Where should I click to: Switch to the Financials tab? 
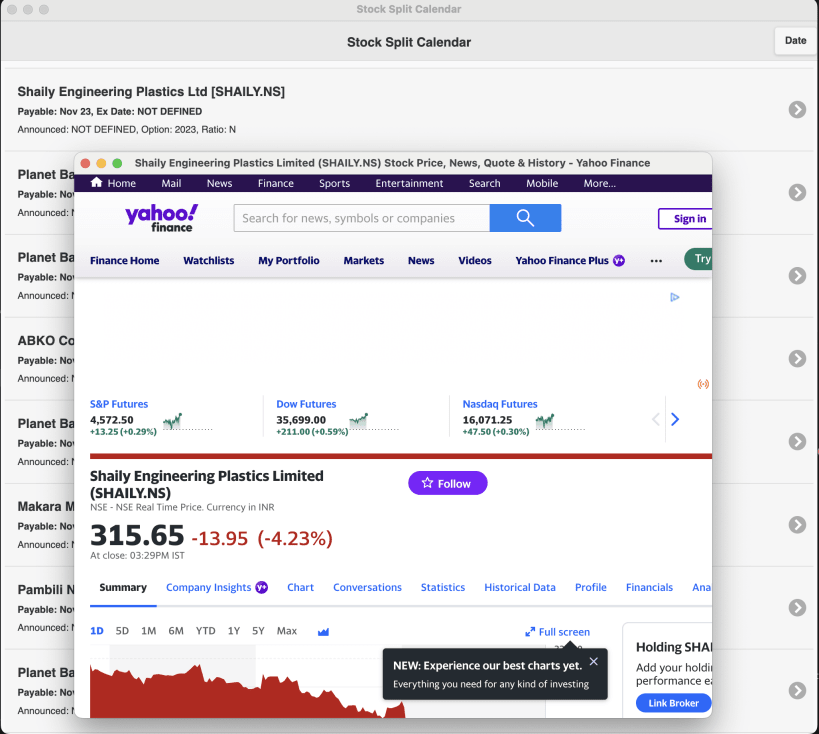click(x=649, y=588)
